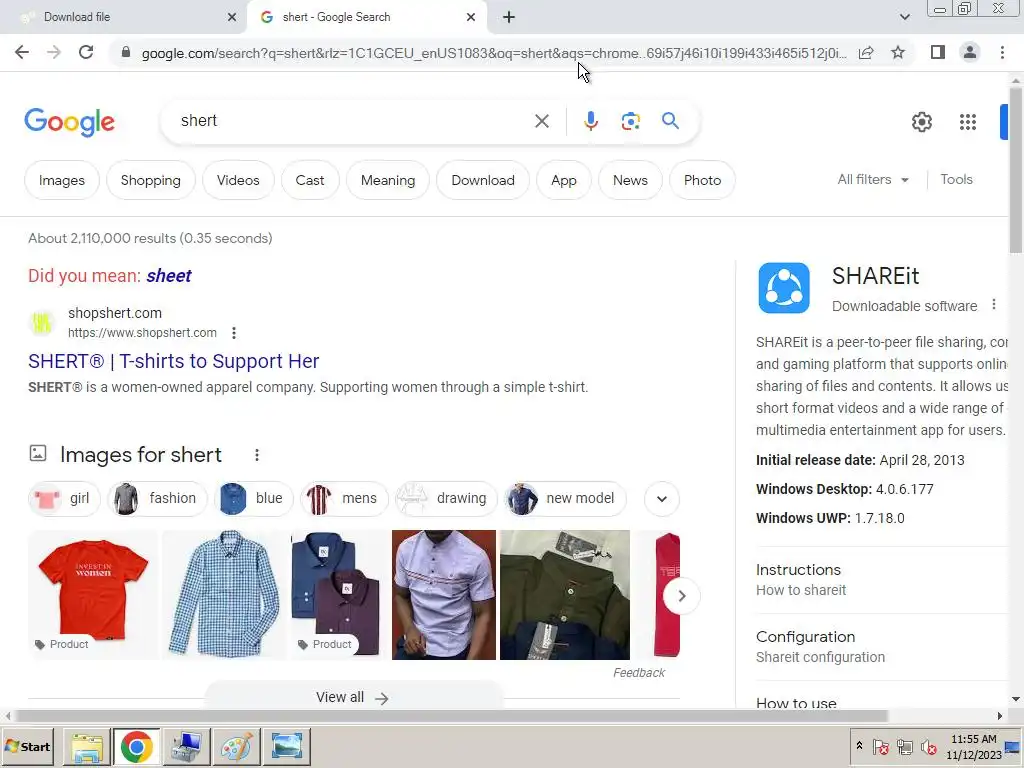
Task: Open the Windows Start menu
Action: (x=27, y=746)
